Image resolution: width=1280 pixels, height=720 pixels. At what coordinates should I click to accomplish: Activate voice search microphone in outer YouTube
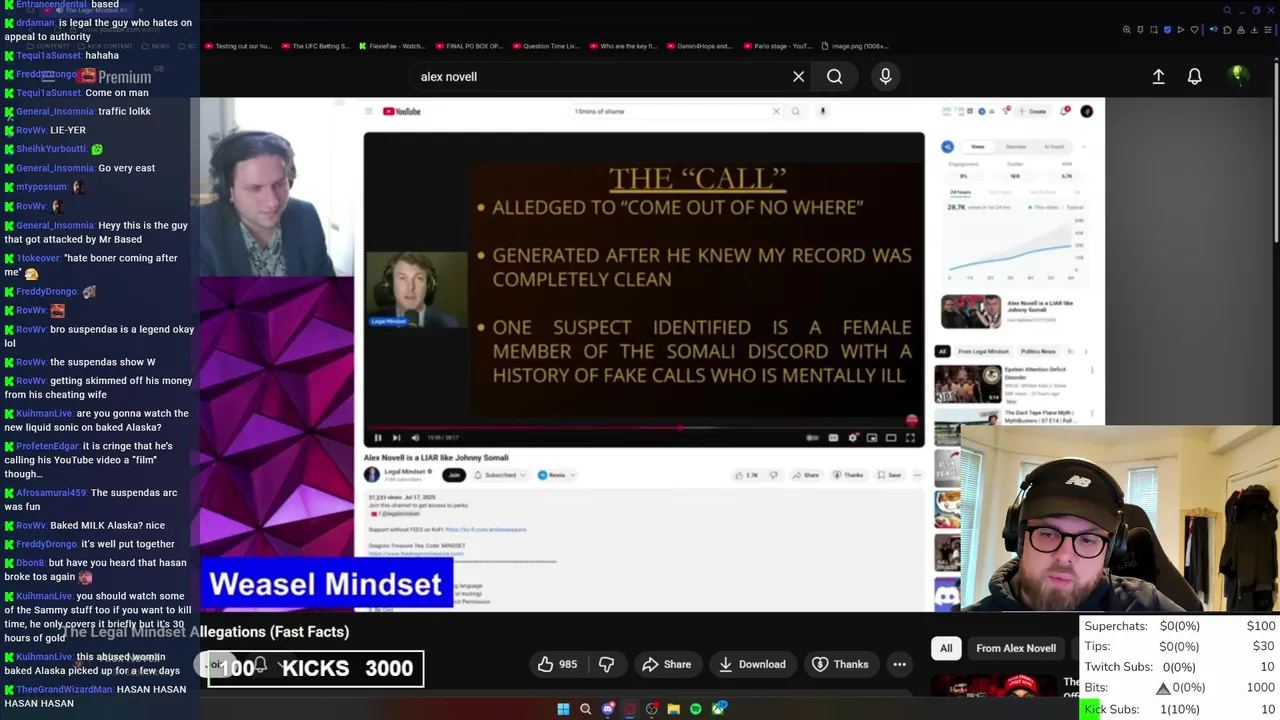(x=885, y=76)
